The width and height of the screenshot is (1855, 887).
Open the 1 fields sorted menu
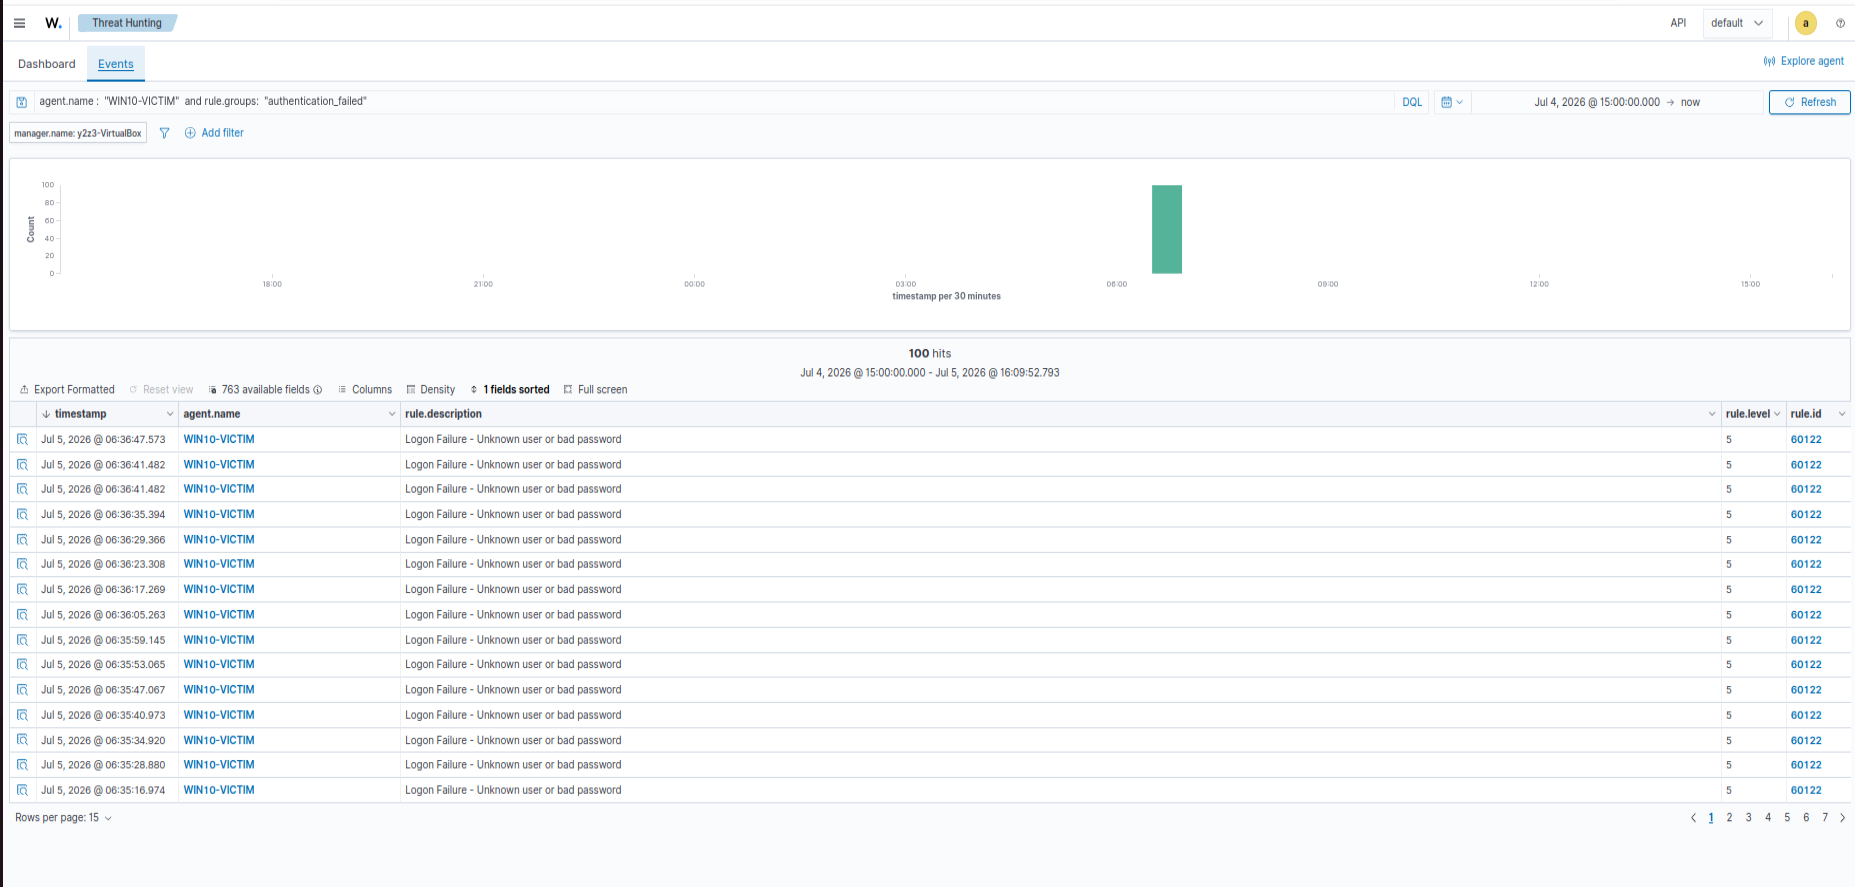pos(510,390)
